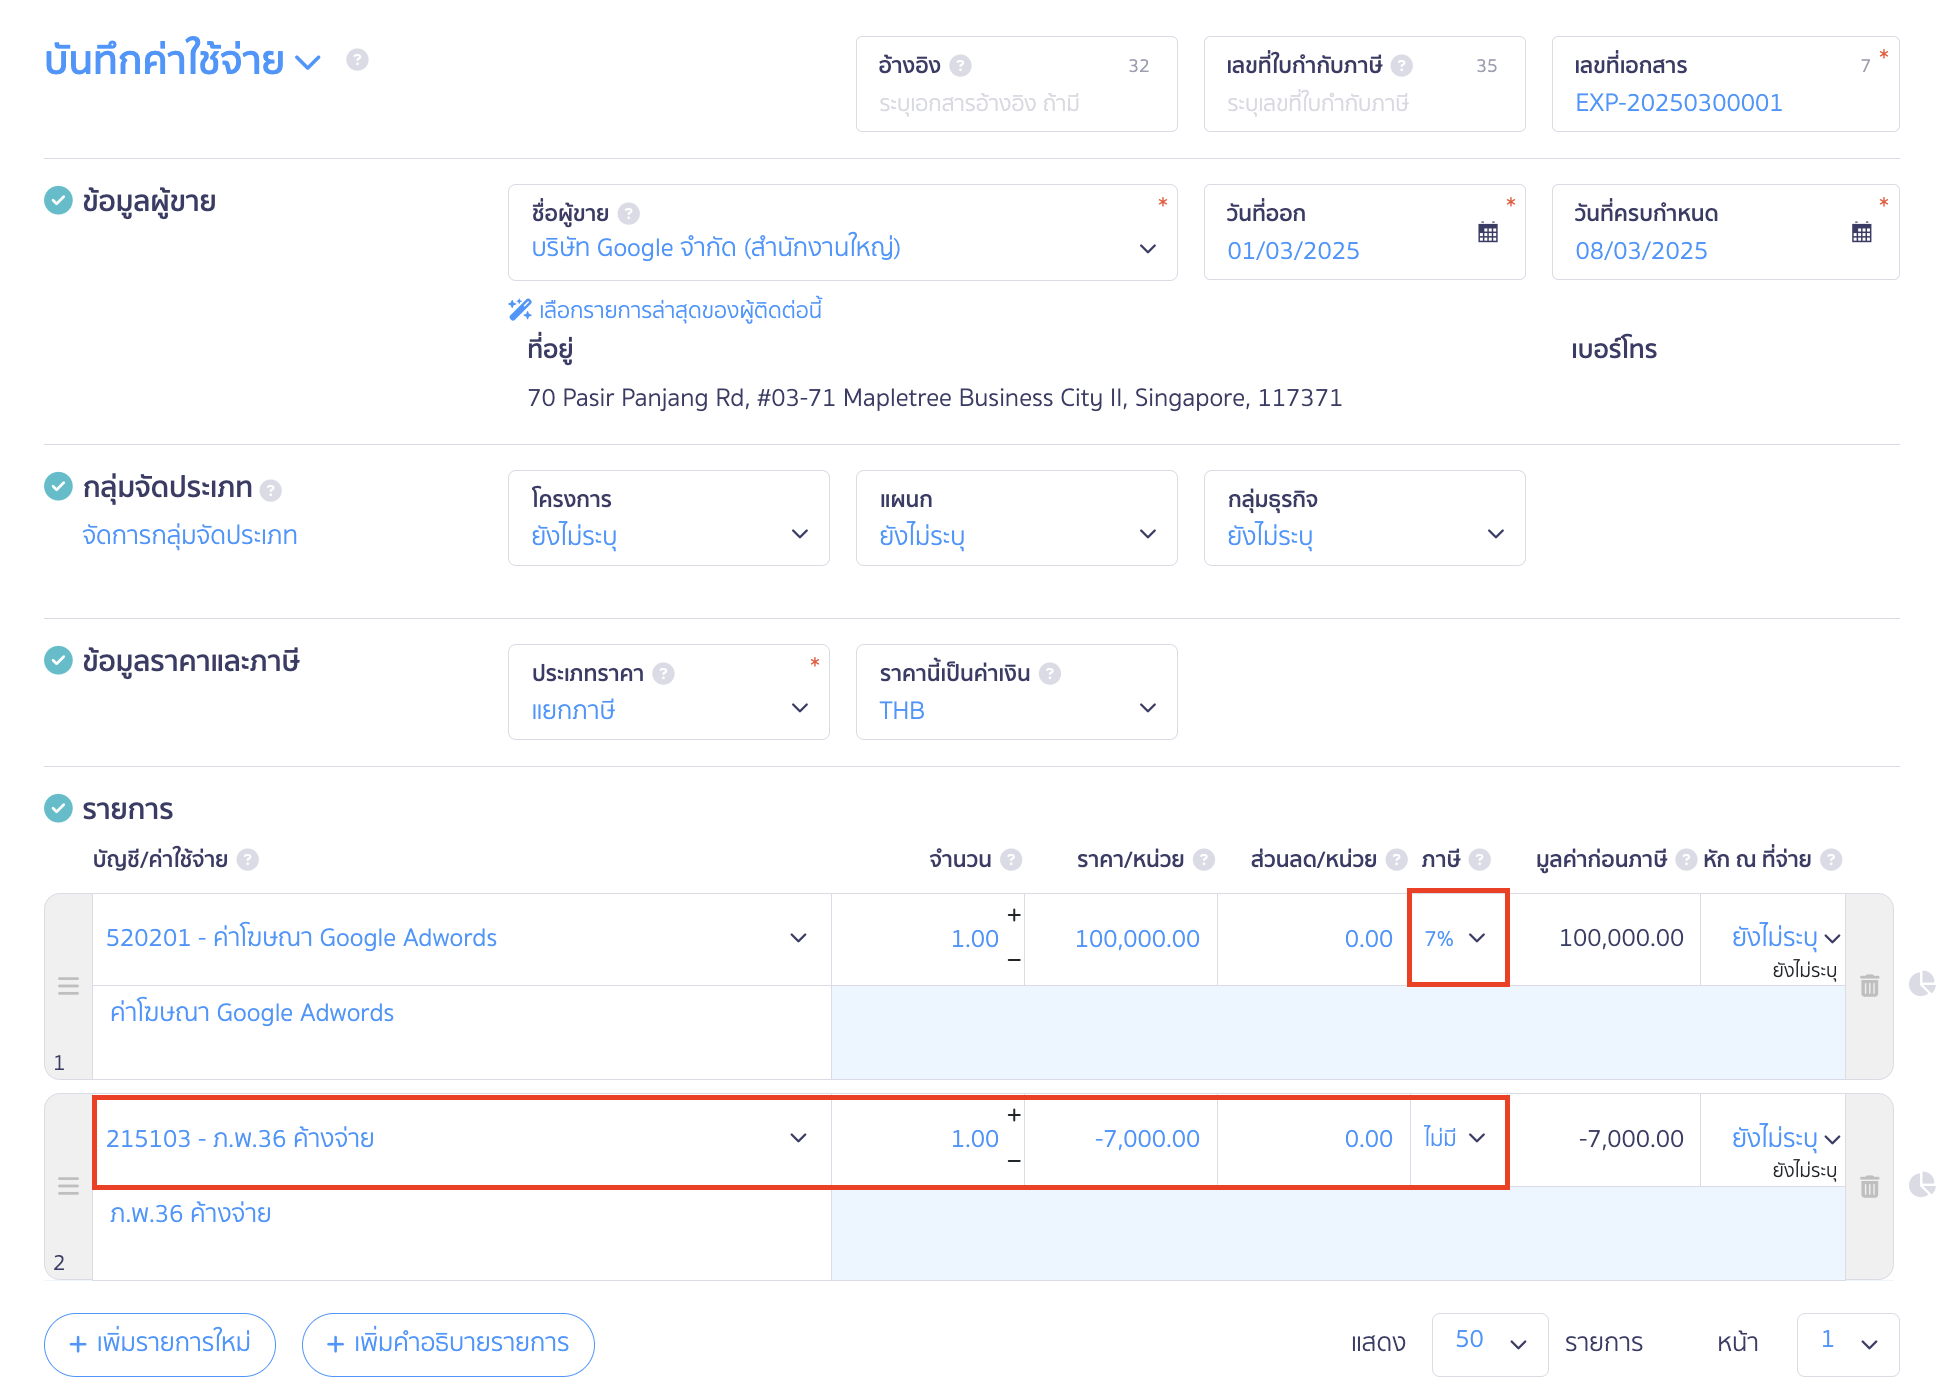
Task: Click help icon next to บัญชี/ค่าใช้จ่าย column
Action: pos(248,860)
